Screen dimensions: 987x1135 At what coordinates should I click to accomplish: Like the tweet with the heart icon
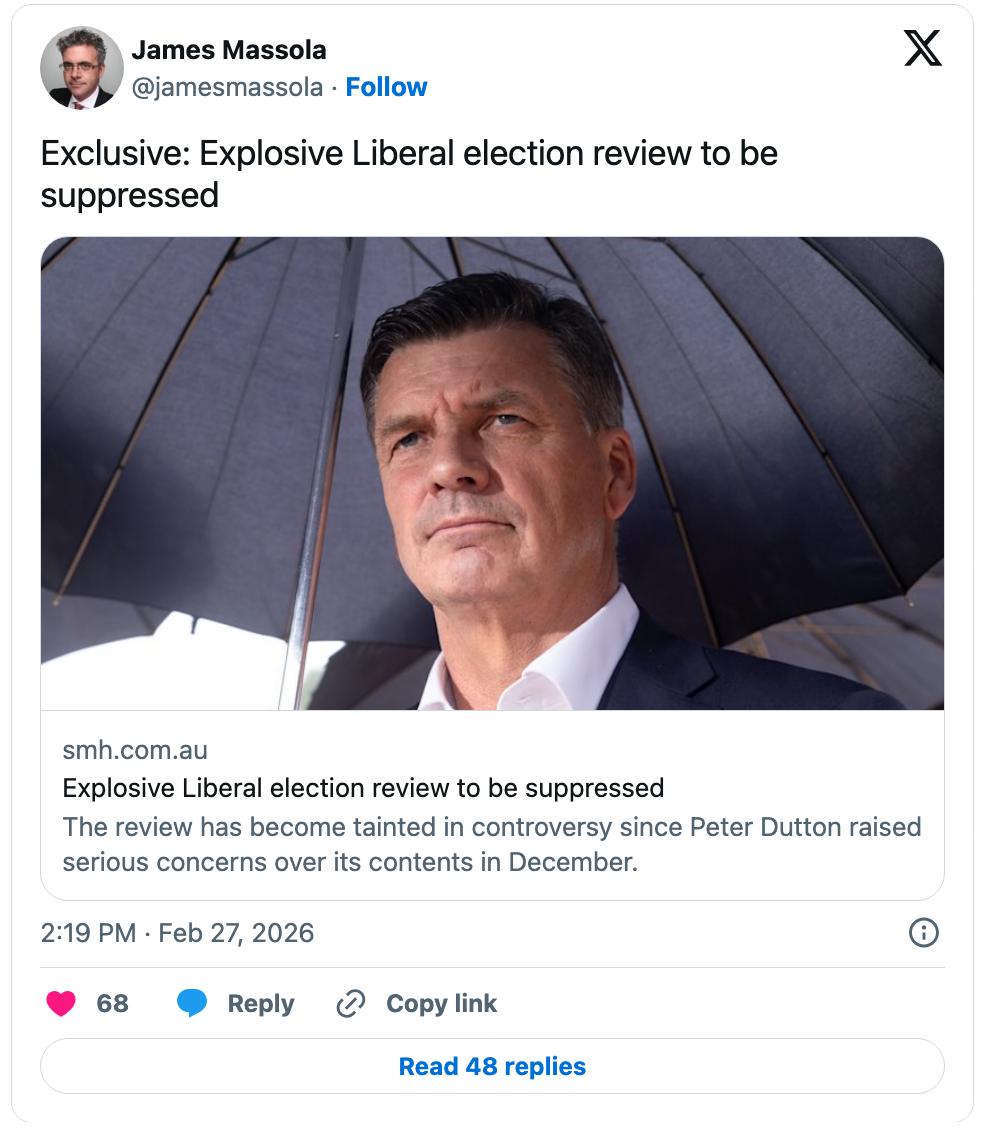61,1004
